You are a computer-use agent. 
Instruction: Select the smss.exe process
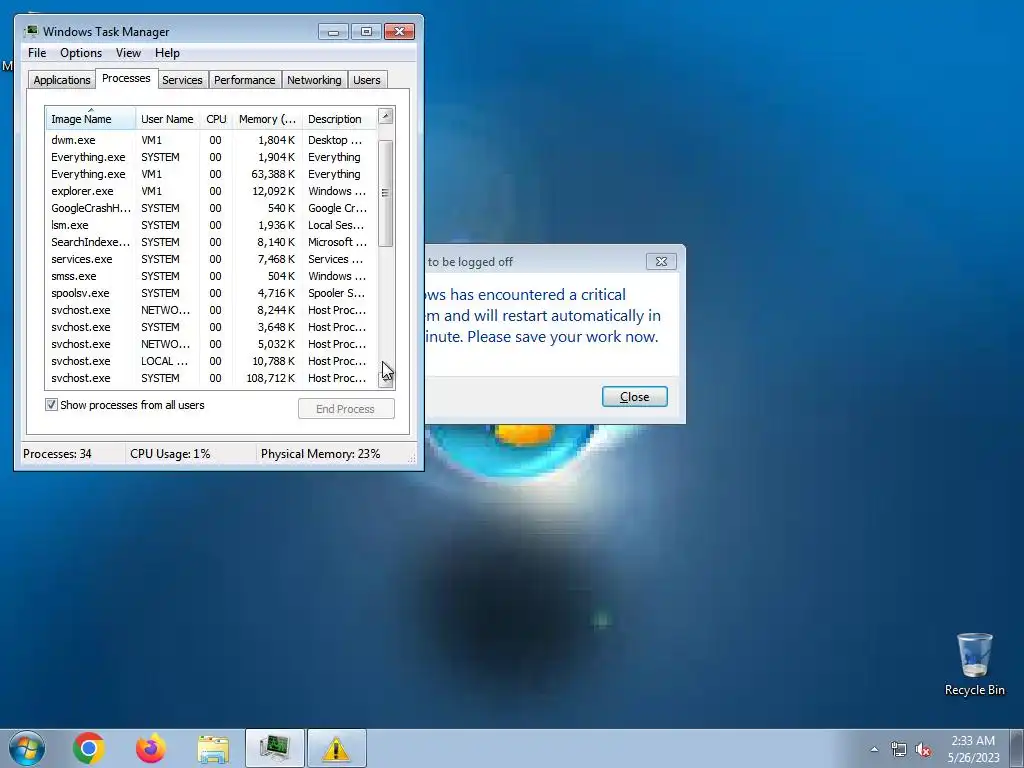[x=211, y=276]
